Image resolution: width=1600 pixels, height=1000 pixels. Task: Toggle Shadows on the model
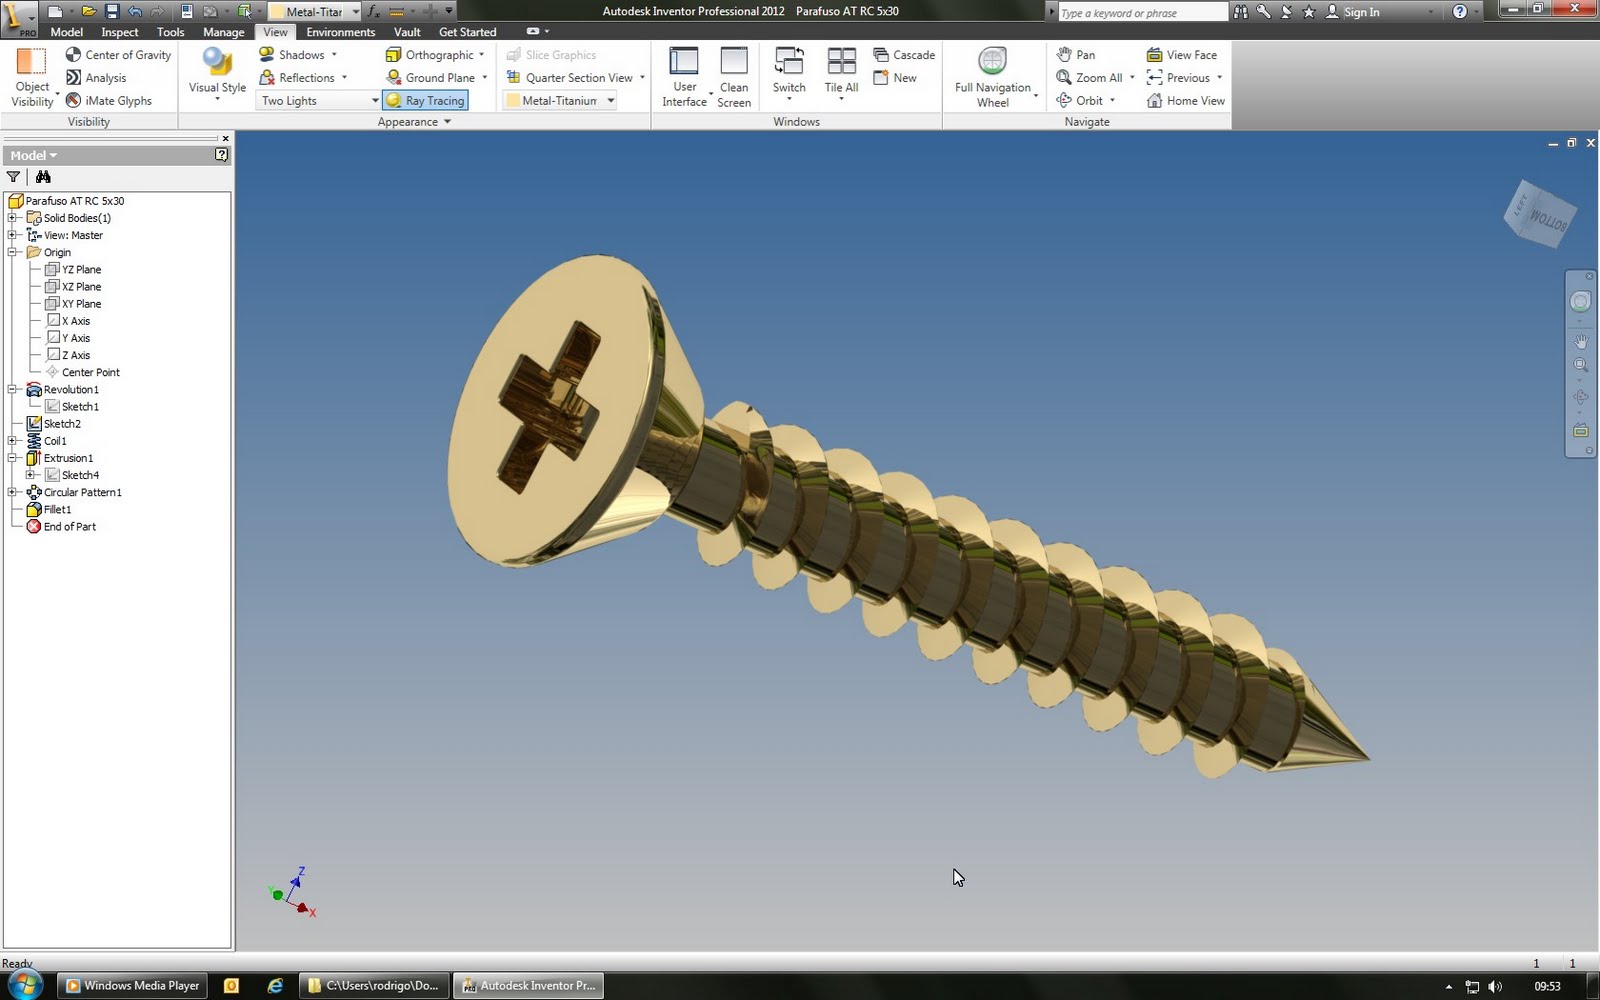pos(296,54)
